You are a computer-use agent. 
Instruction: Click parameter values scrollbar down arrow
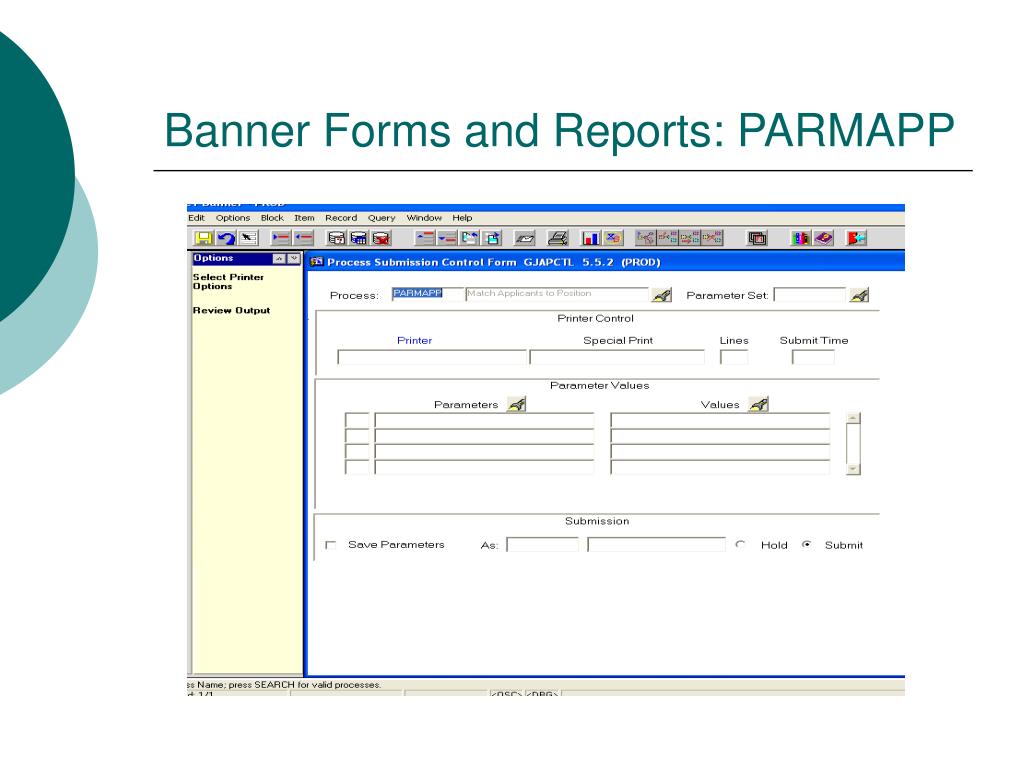click(853, 469)
